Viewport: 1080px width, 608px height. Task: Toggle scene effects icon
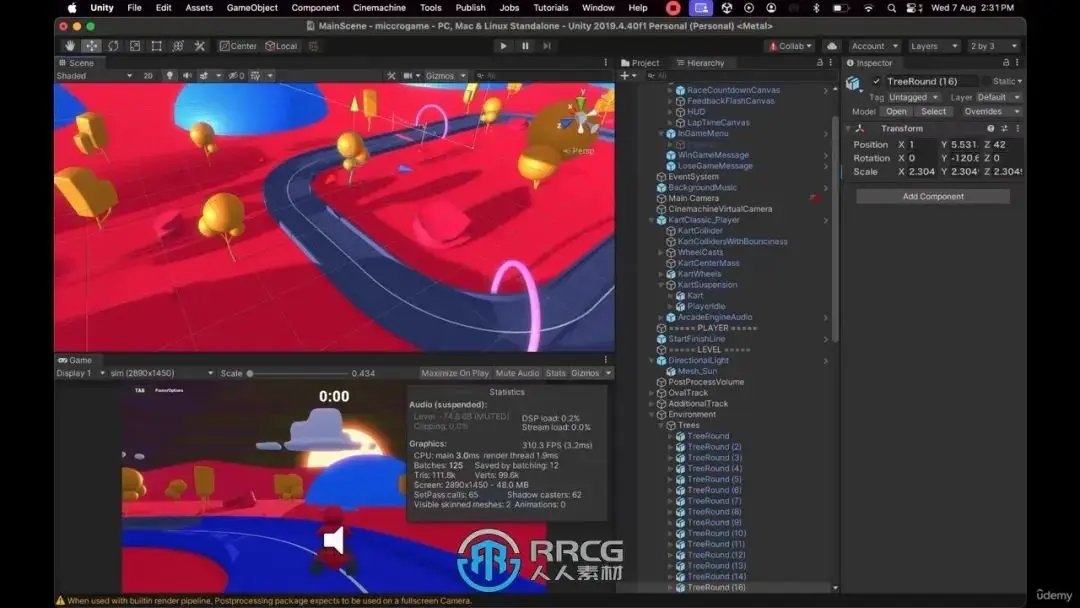pyautogui.click(x=204, y=76)
